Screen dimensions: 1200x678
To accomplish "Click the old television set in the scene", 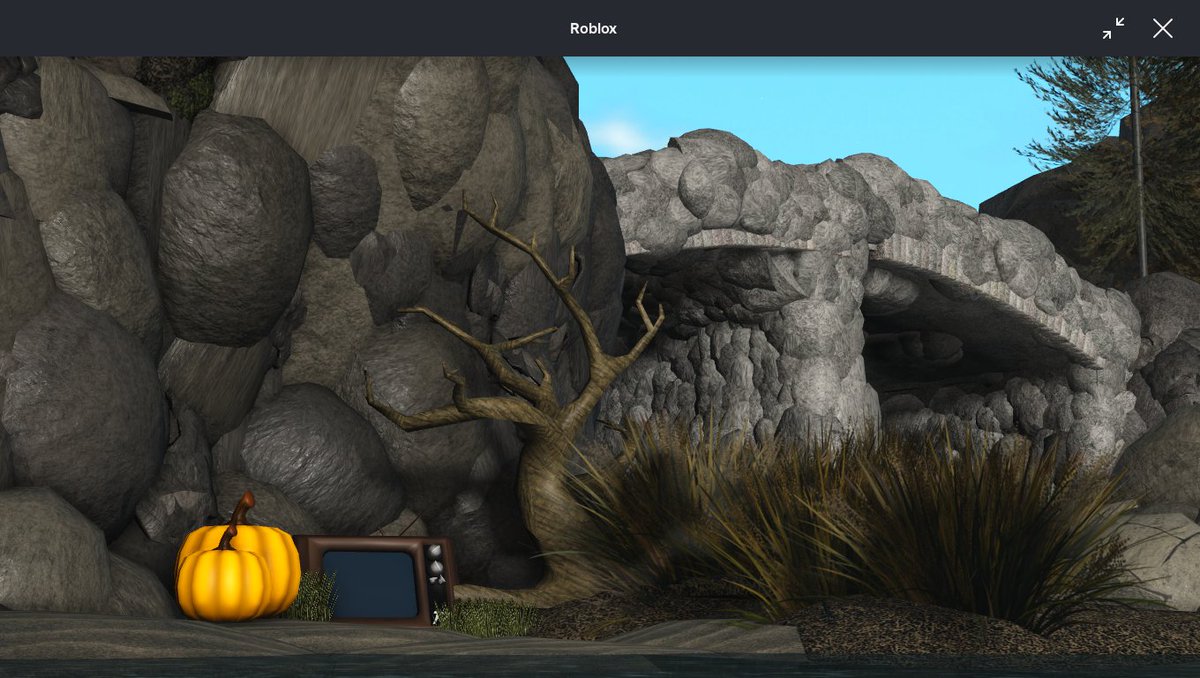I will 377,580.
